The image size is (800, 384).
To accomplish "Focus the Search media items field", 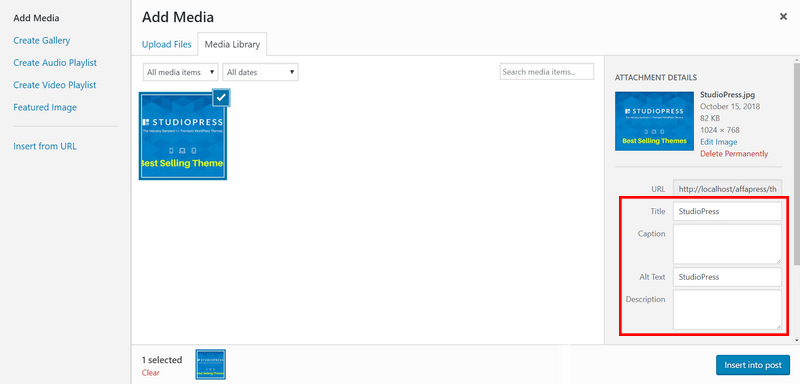I will tap(546, 72).
